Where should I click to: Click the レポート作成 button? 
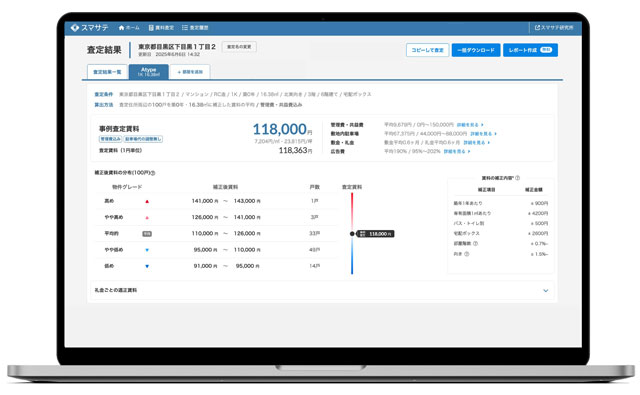tap(530, 50)
